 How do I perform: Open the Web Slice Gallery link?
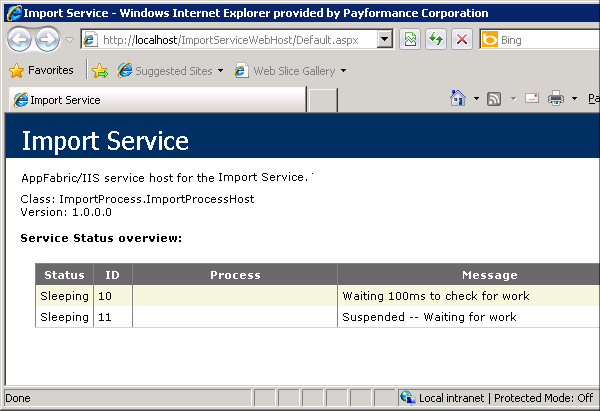pos(290,71)
